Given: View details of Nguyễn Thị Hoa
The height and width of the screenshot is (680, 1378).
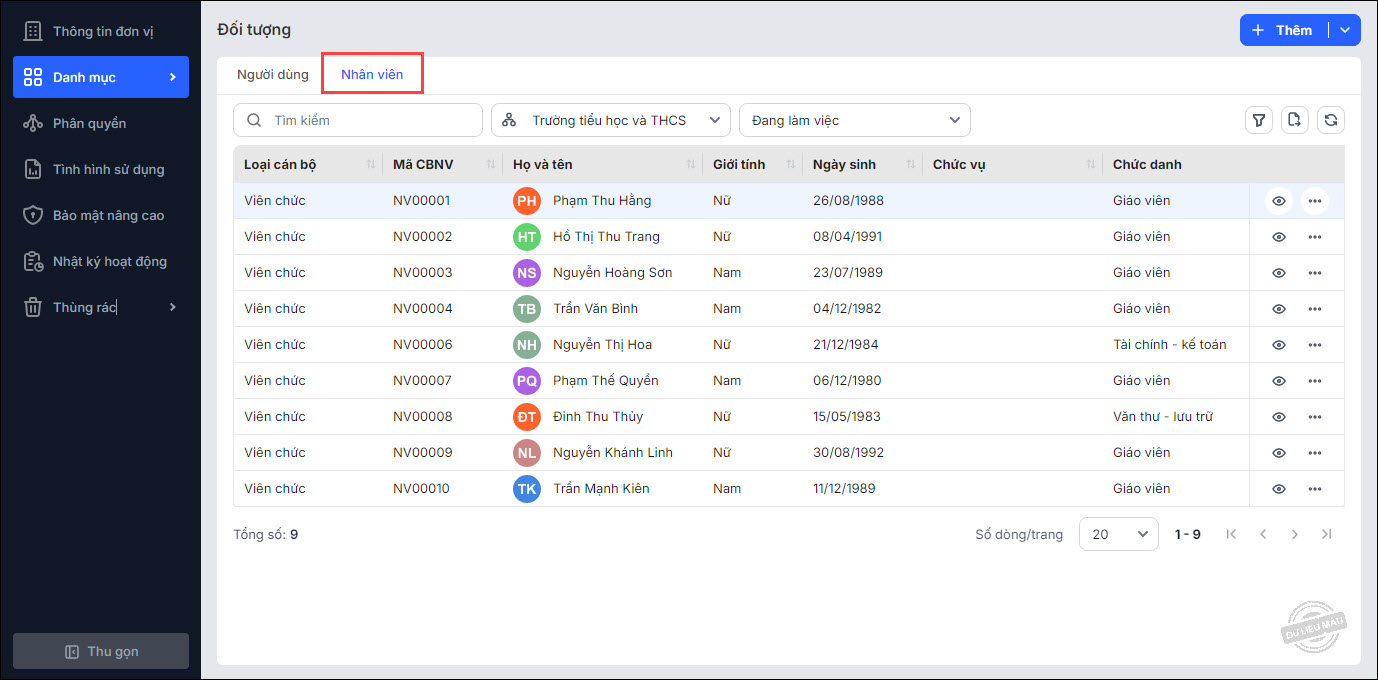Looking at the screenshot, I should 1278,345.
